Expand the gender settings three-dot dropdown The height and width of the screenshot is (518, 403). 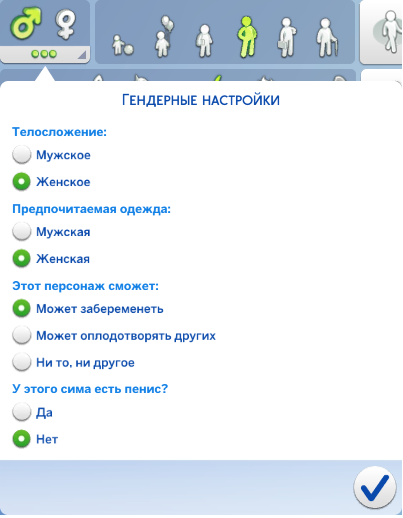click(45, 54)
